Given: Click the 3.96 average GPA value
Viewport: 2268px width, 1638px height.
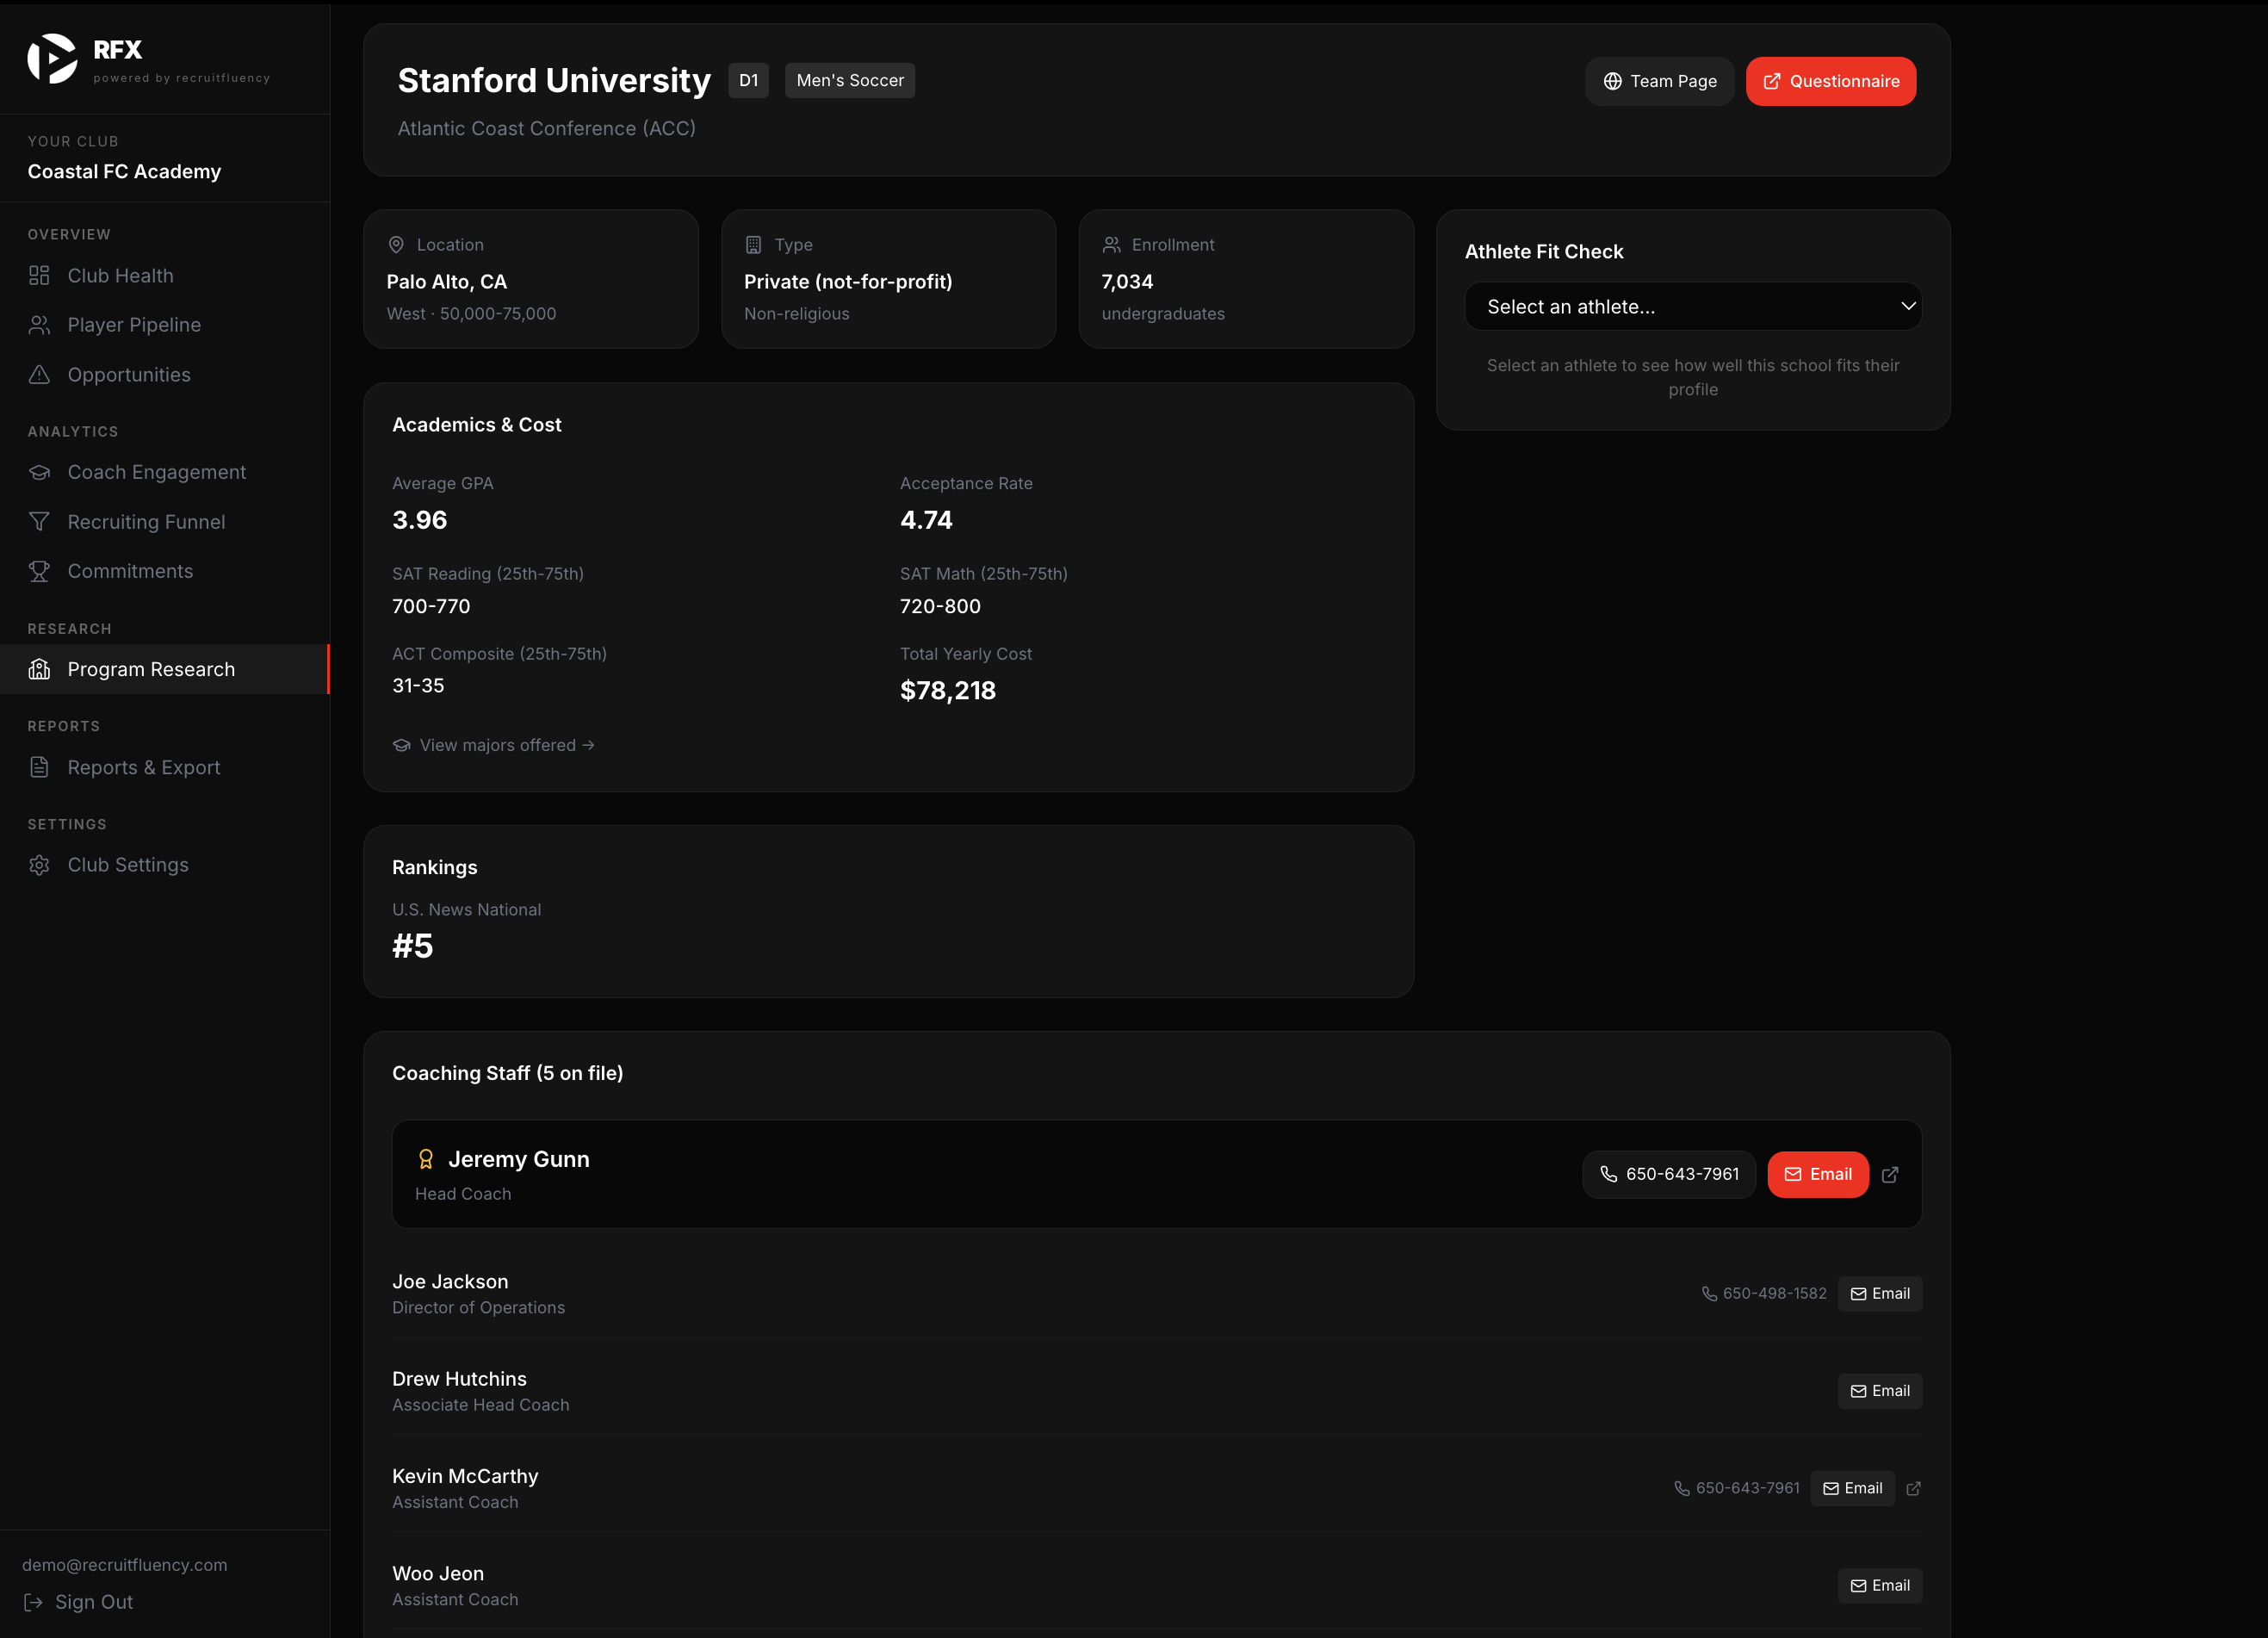Looking at the screenshot, I should [419, 520].
